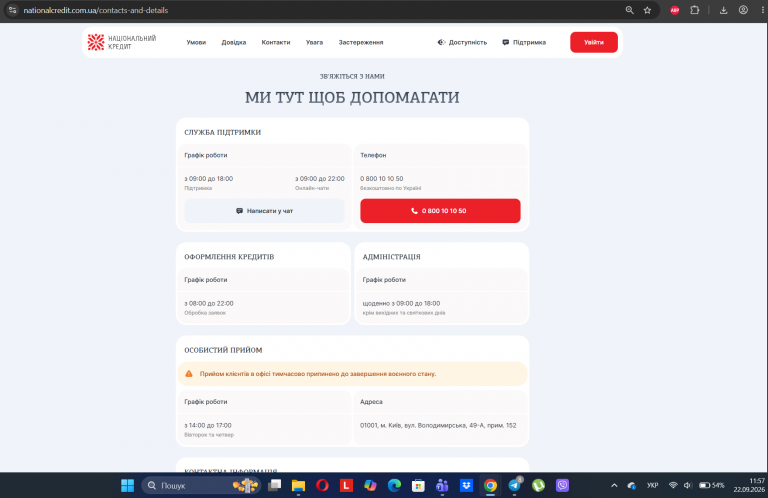Open the Національний Кредит logo home link
768x498 pixels.
click(122, 42)
